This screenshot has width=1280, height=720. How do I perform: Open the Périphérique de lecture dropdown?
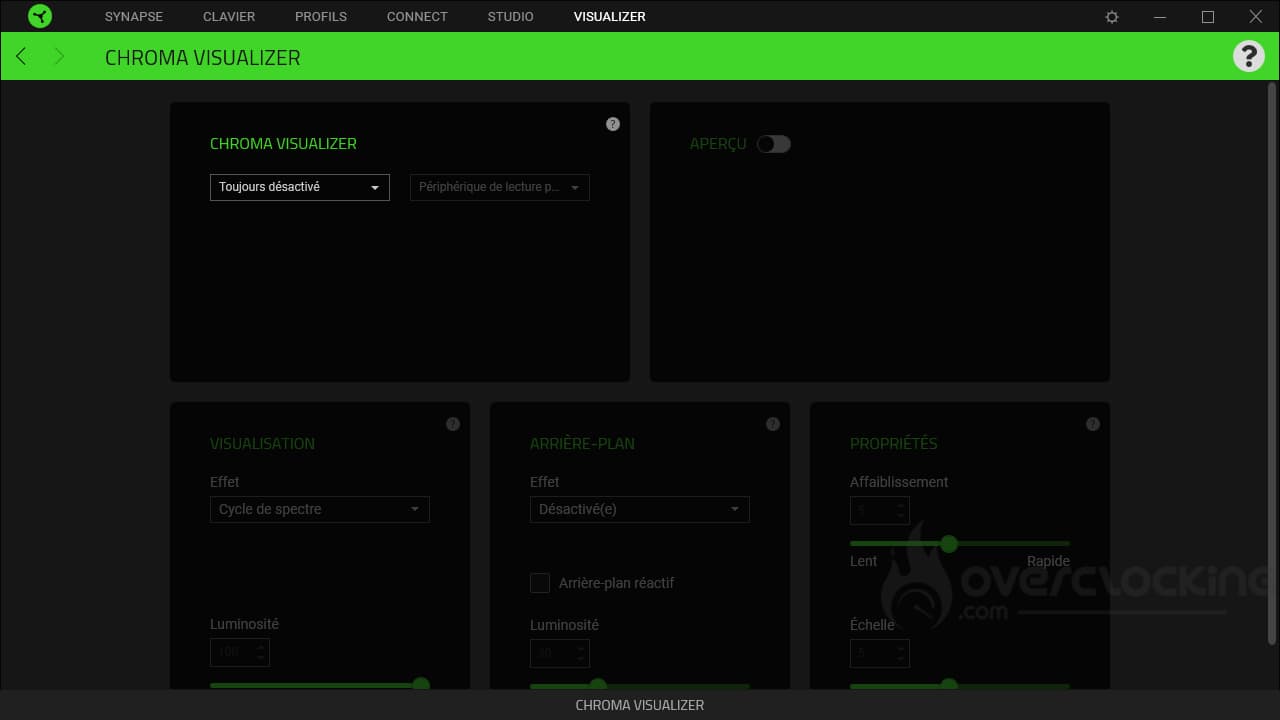(x=500, y=187)
